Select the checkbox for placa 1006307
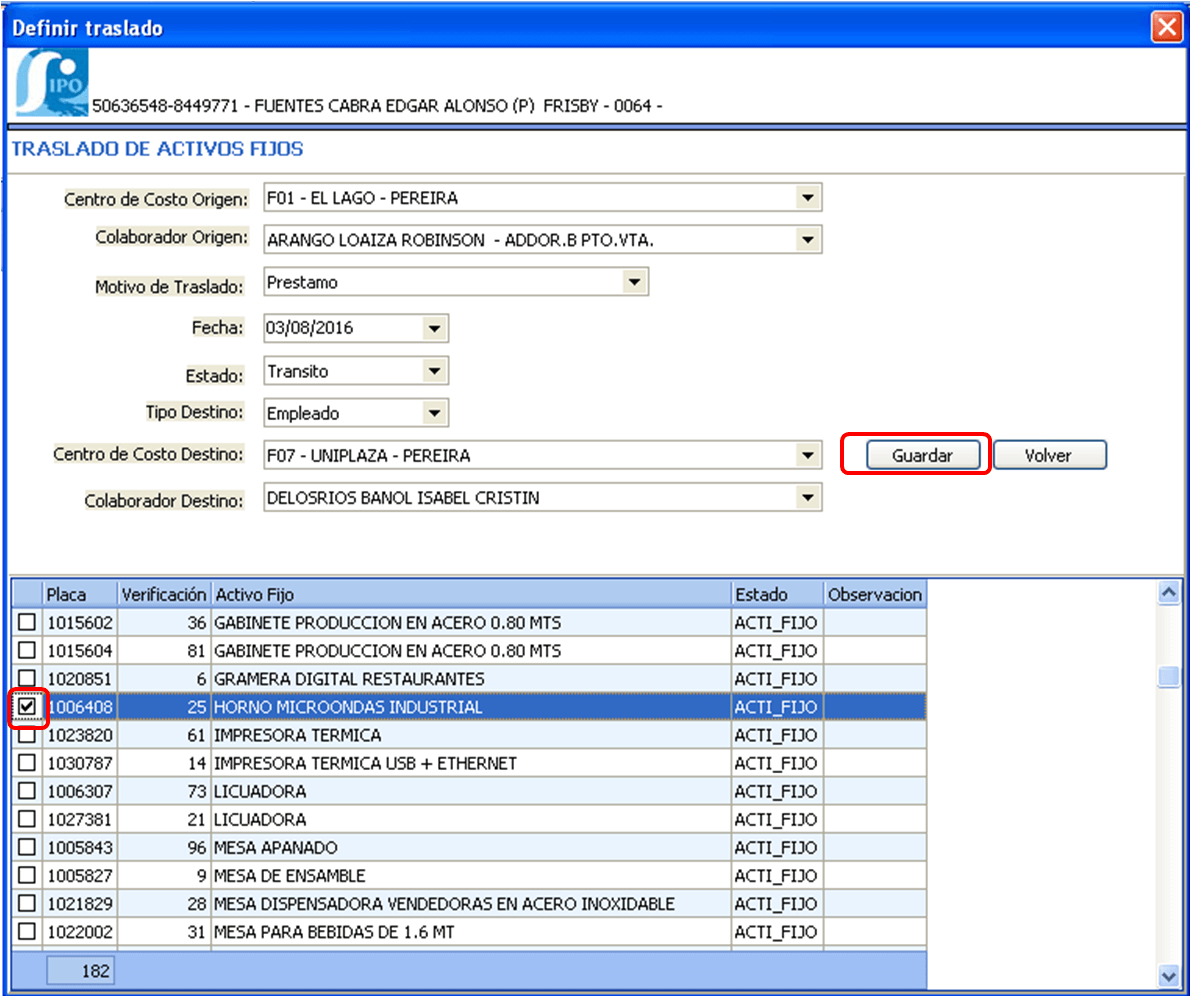Screen dimensions: 1191x997 tap(27, 791)
